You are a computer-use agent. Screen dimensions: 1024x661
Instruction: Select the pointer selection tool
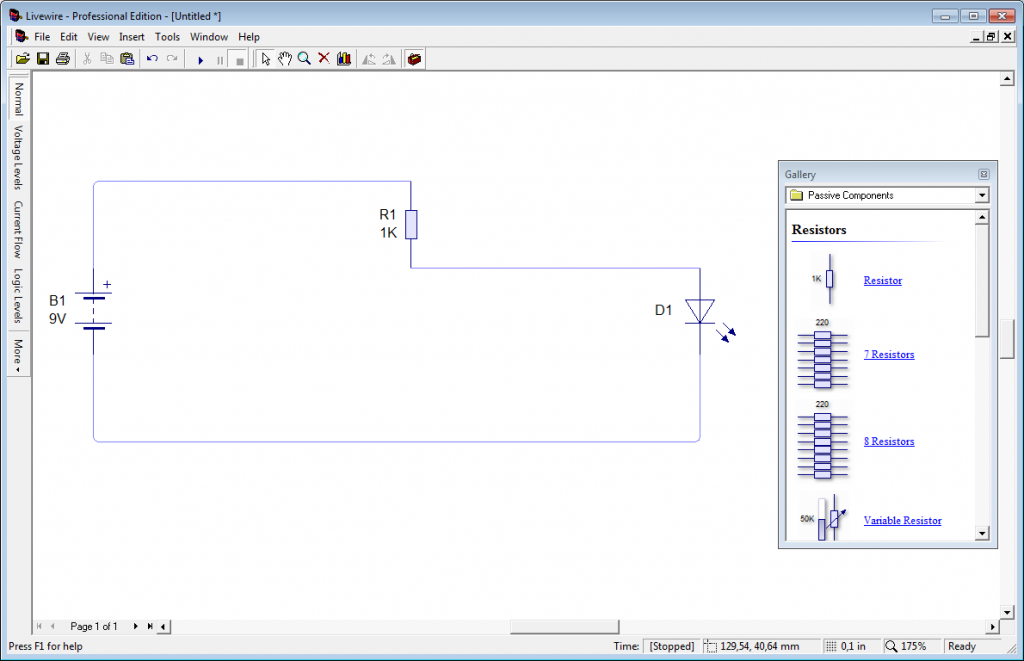click(264, 58)
